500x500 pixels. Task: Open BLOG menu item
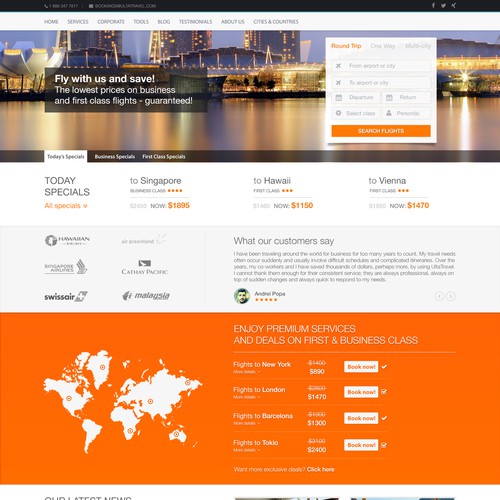(x=164, y=22)
